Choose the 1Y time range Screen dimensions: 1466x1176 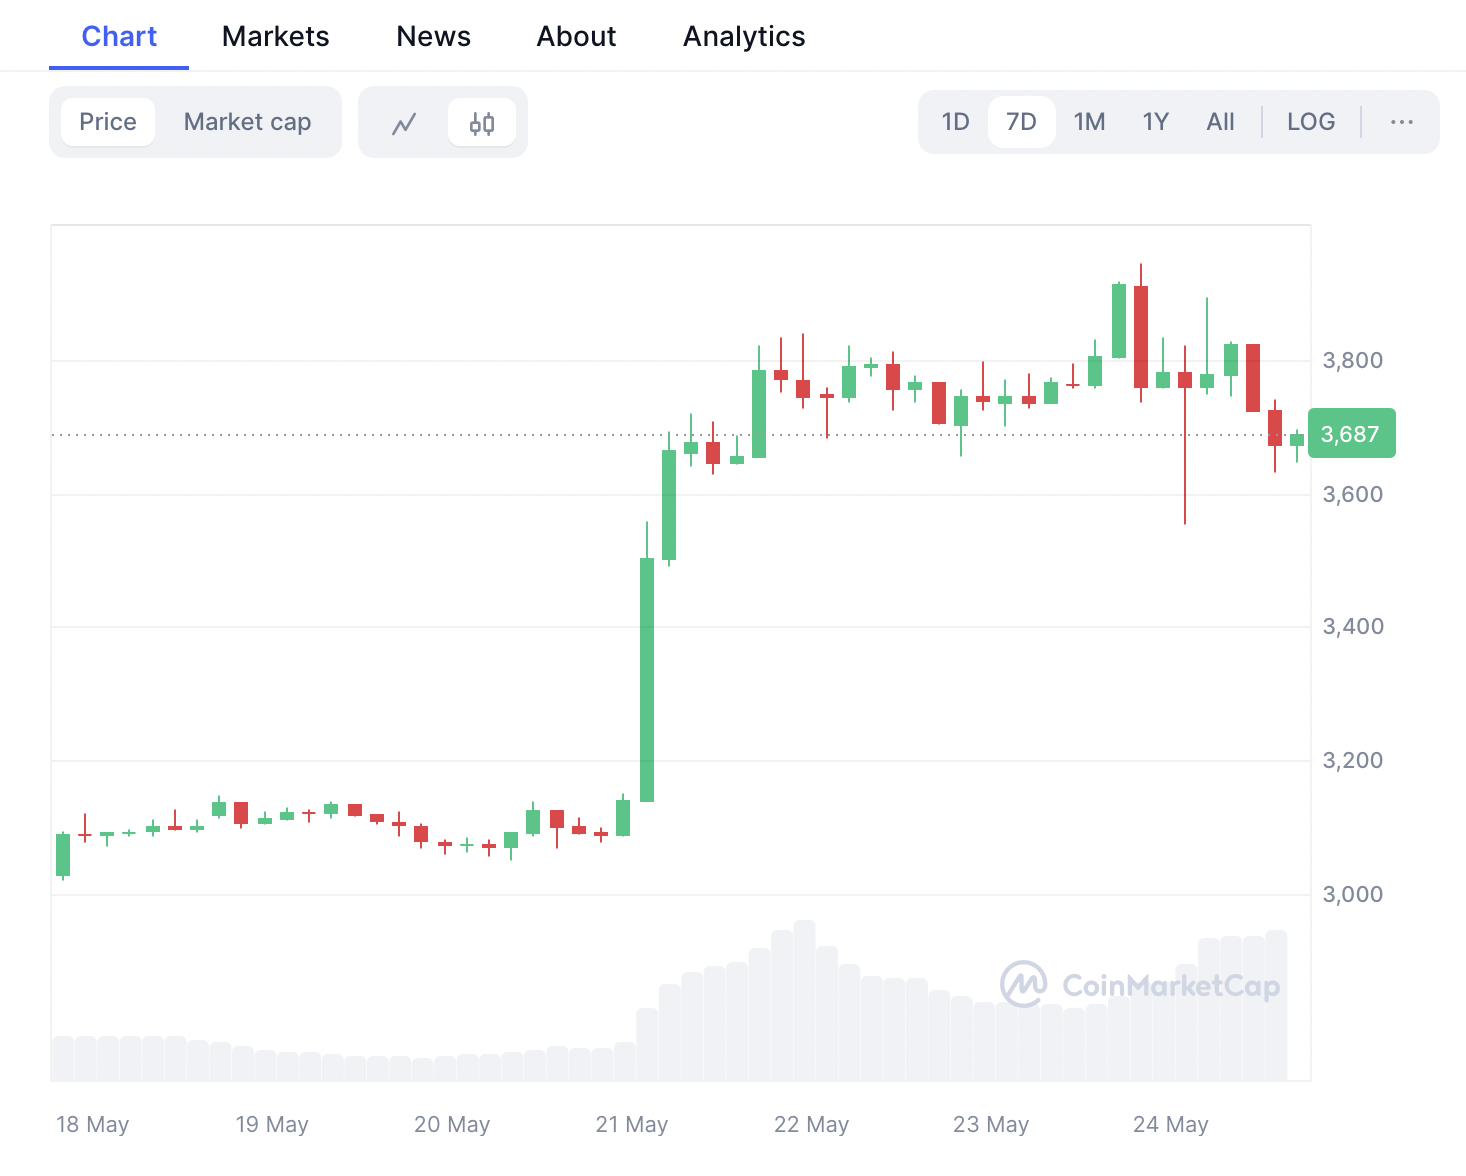pos(1155,122)
